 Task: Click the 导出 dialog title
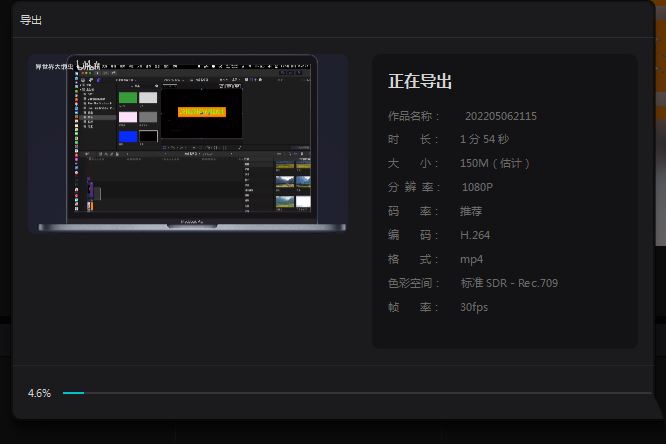coord(31,19)
